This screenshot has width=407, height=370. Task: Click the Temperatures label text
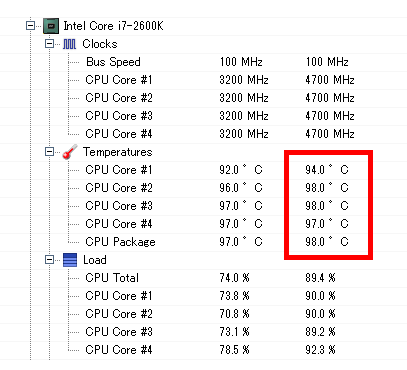click(118, 152)
